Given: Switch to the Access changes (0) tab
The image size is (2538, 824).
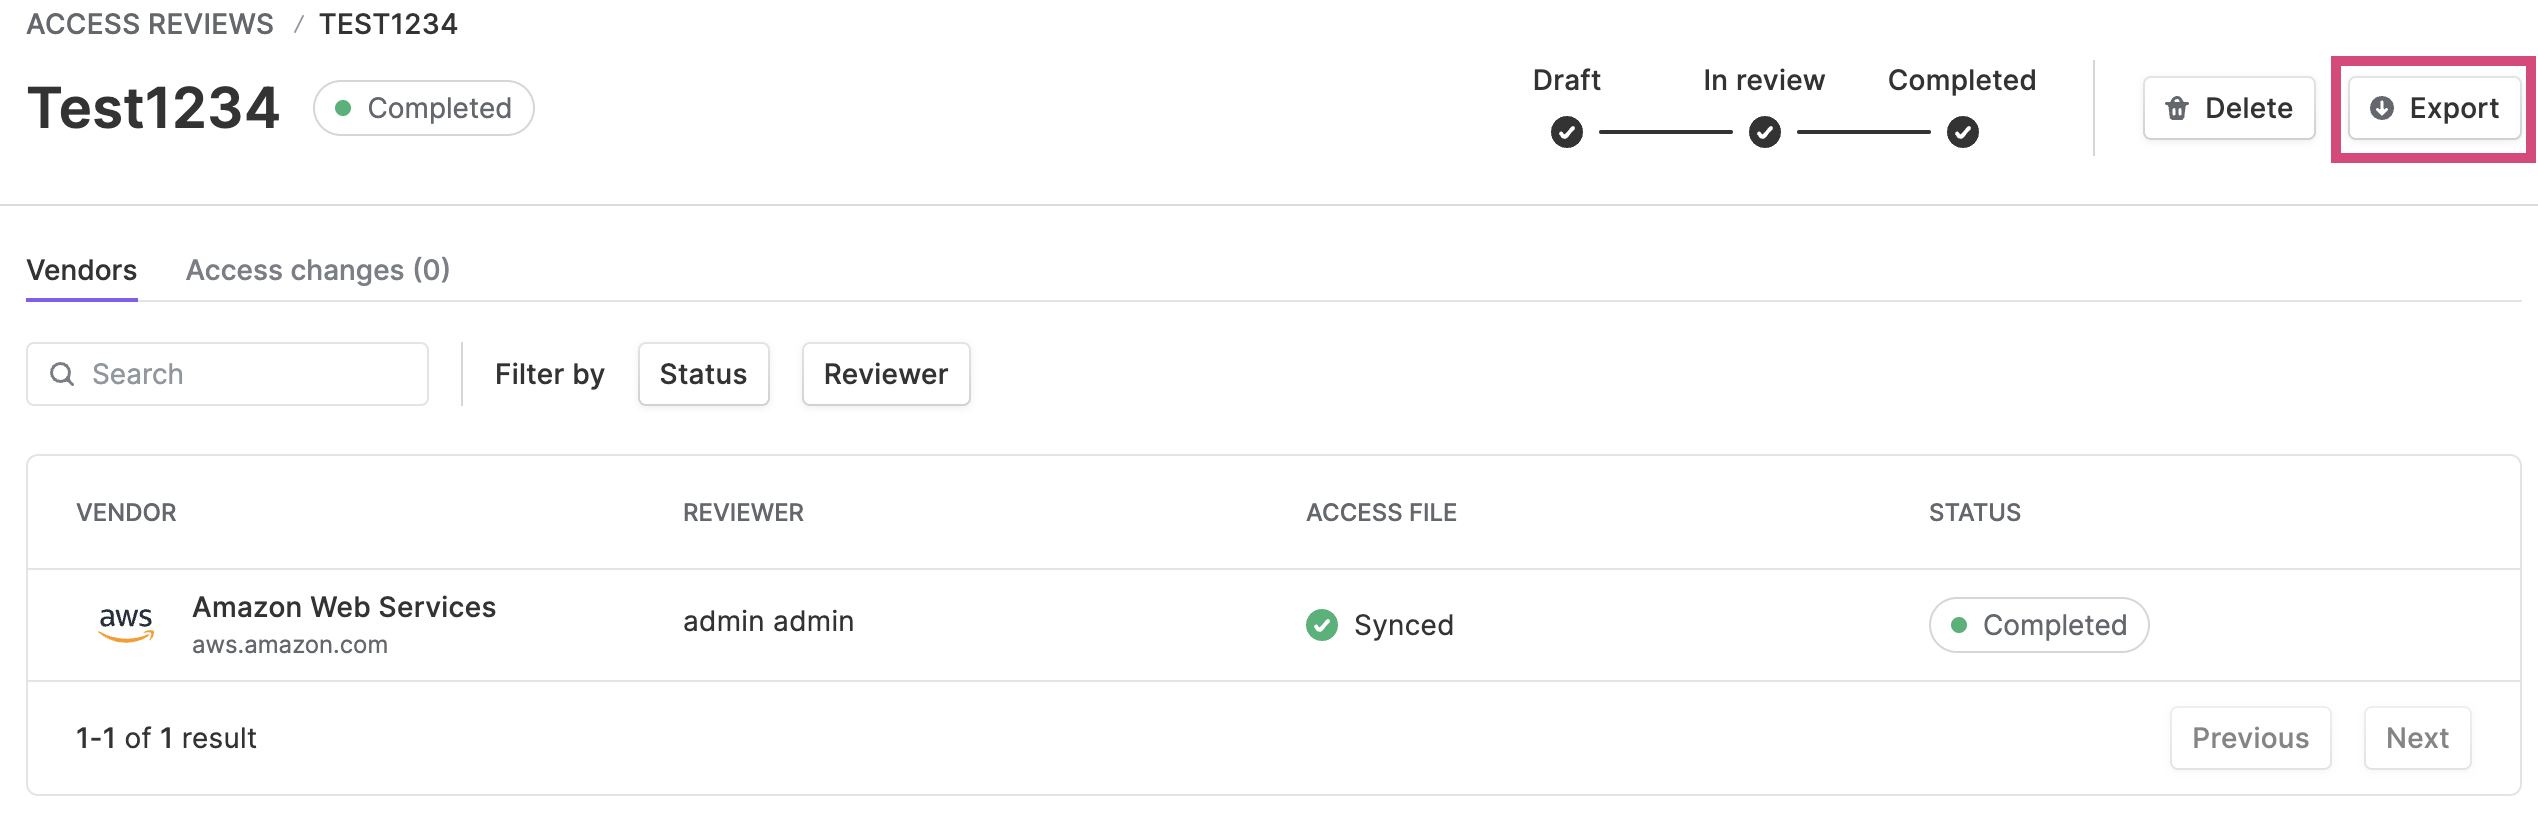Looking at the screenshot, I should (318, 270).
